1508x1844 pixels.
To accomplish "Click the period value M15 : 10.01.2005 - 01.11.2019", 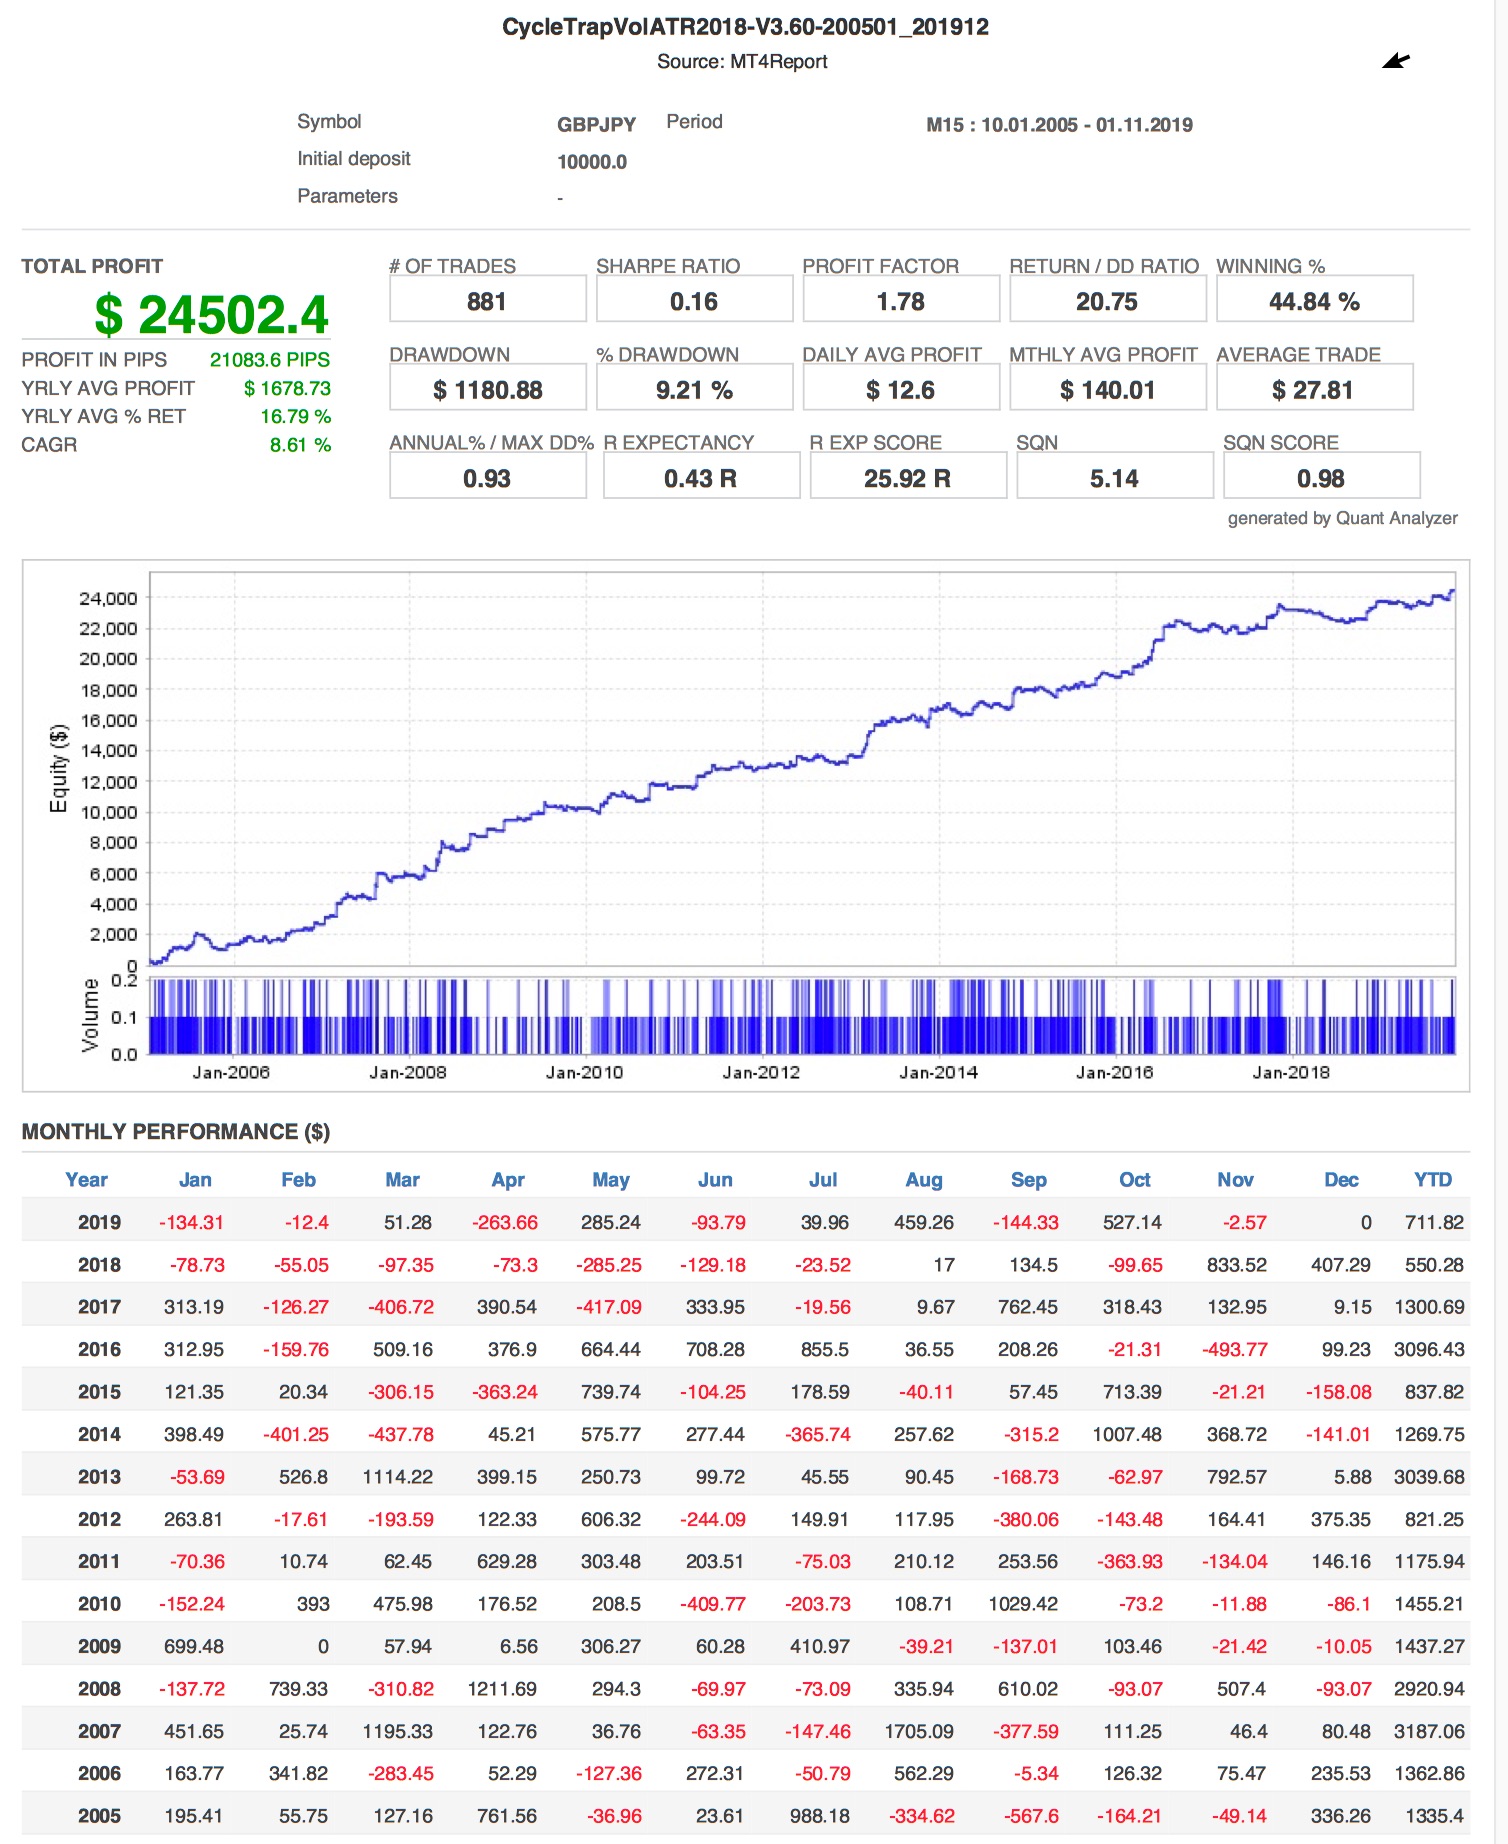I will [x=1059, y=125].
